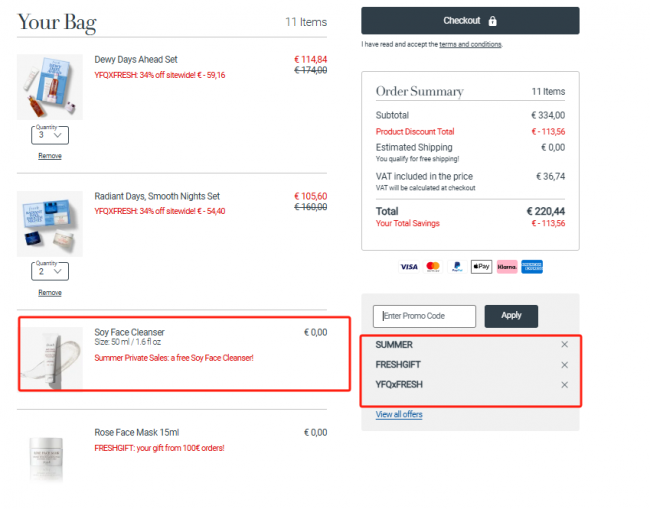Image resolution: width=650 pixels, height=509 pixels.
Task: Remove Dewy Days Ahead Set from bag
Action: (50, 156)
